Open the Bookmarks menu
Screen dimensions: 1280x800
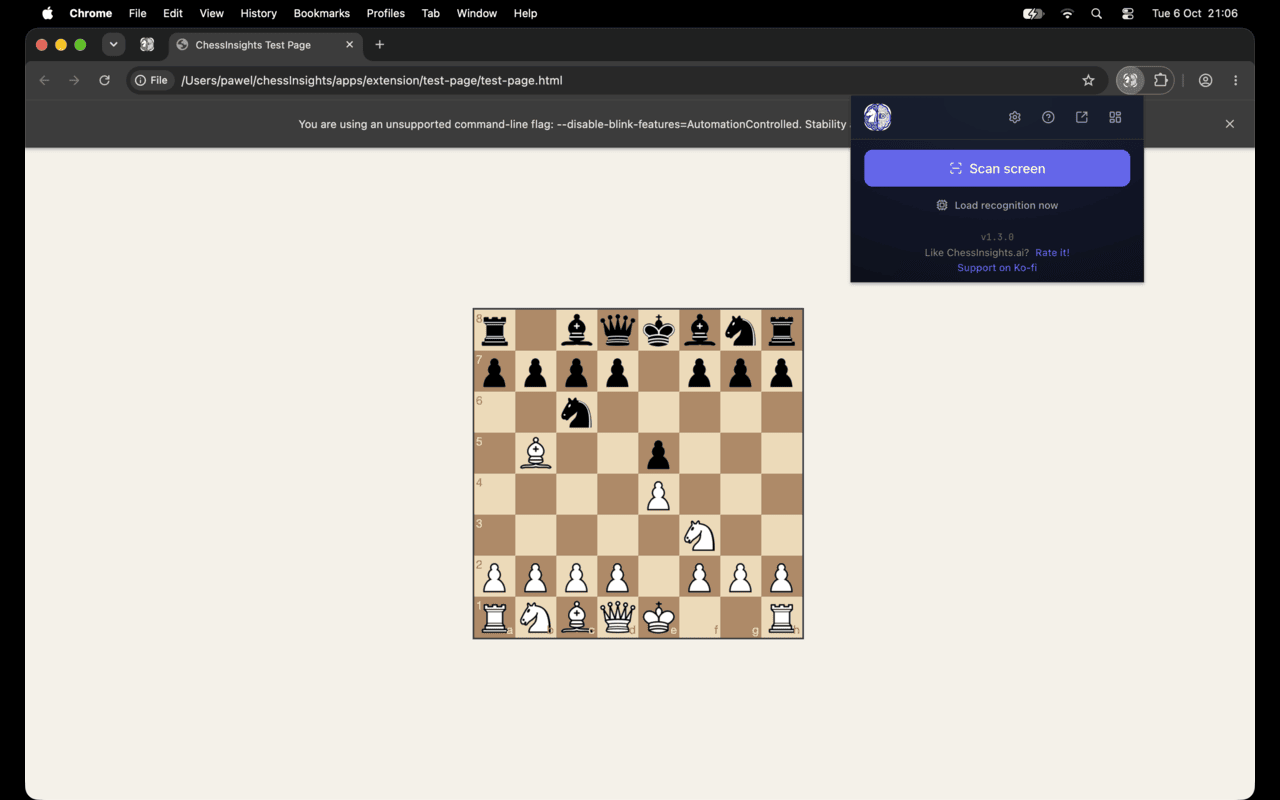point(321,14)
